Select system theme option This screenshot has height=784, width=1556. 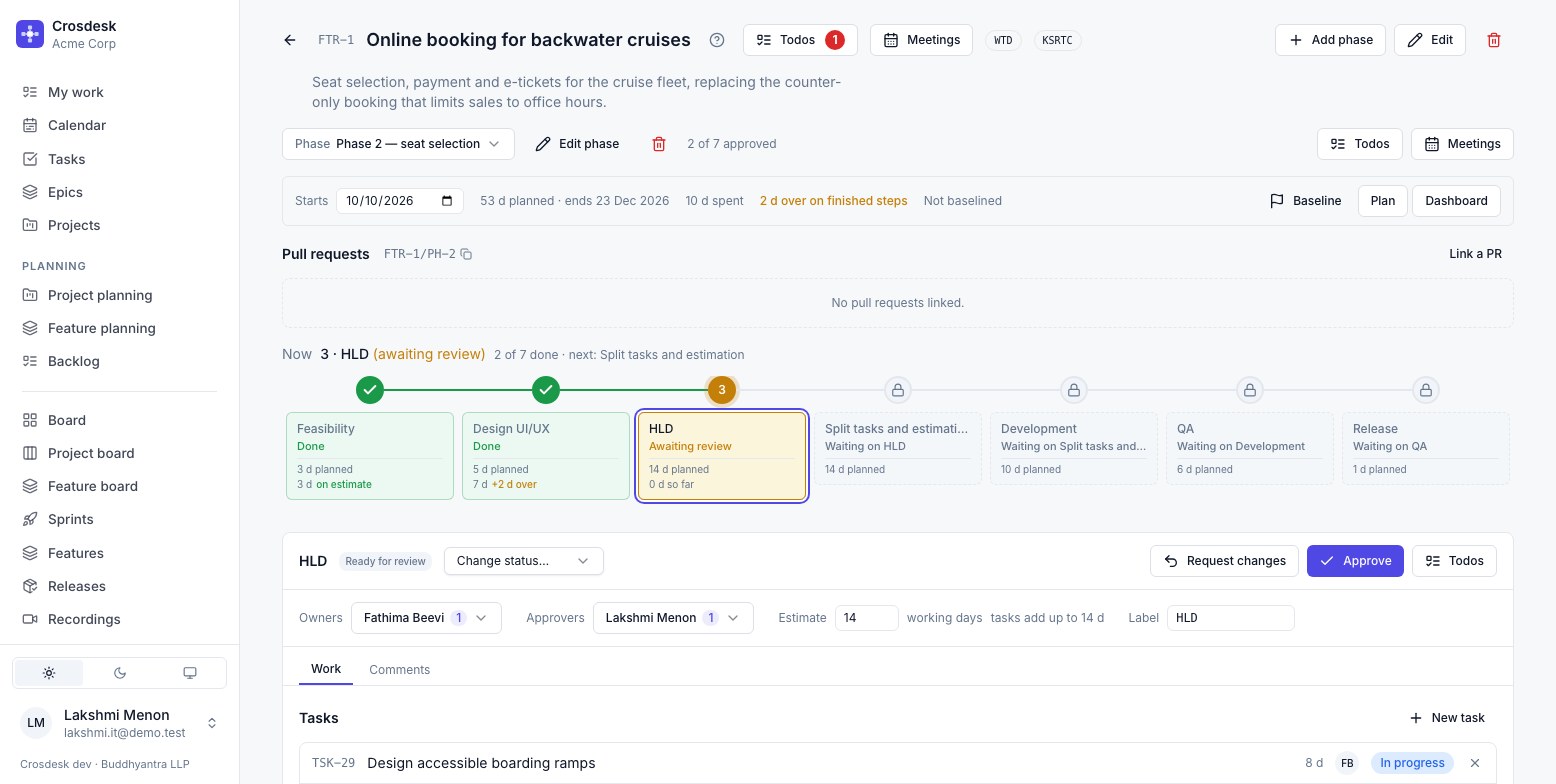point(190,673)
